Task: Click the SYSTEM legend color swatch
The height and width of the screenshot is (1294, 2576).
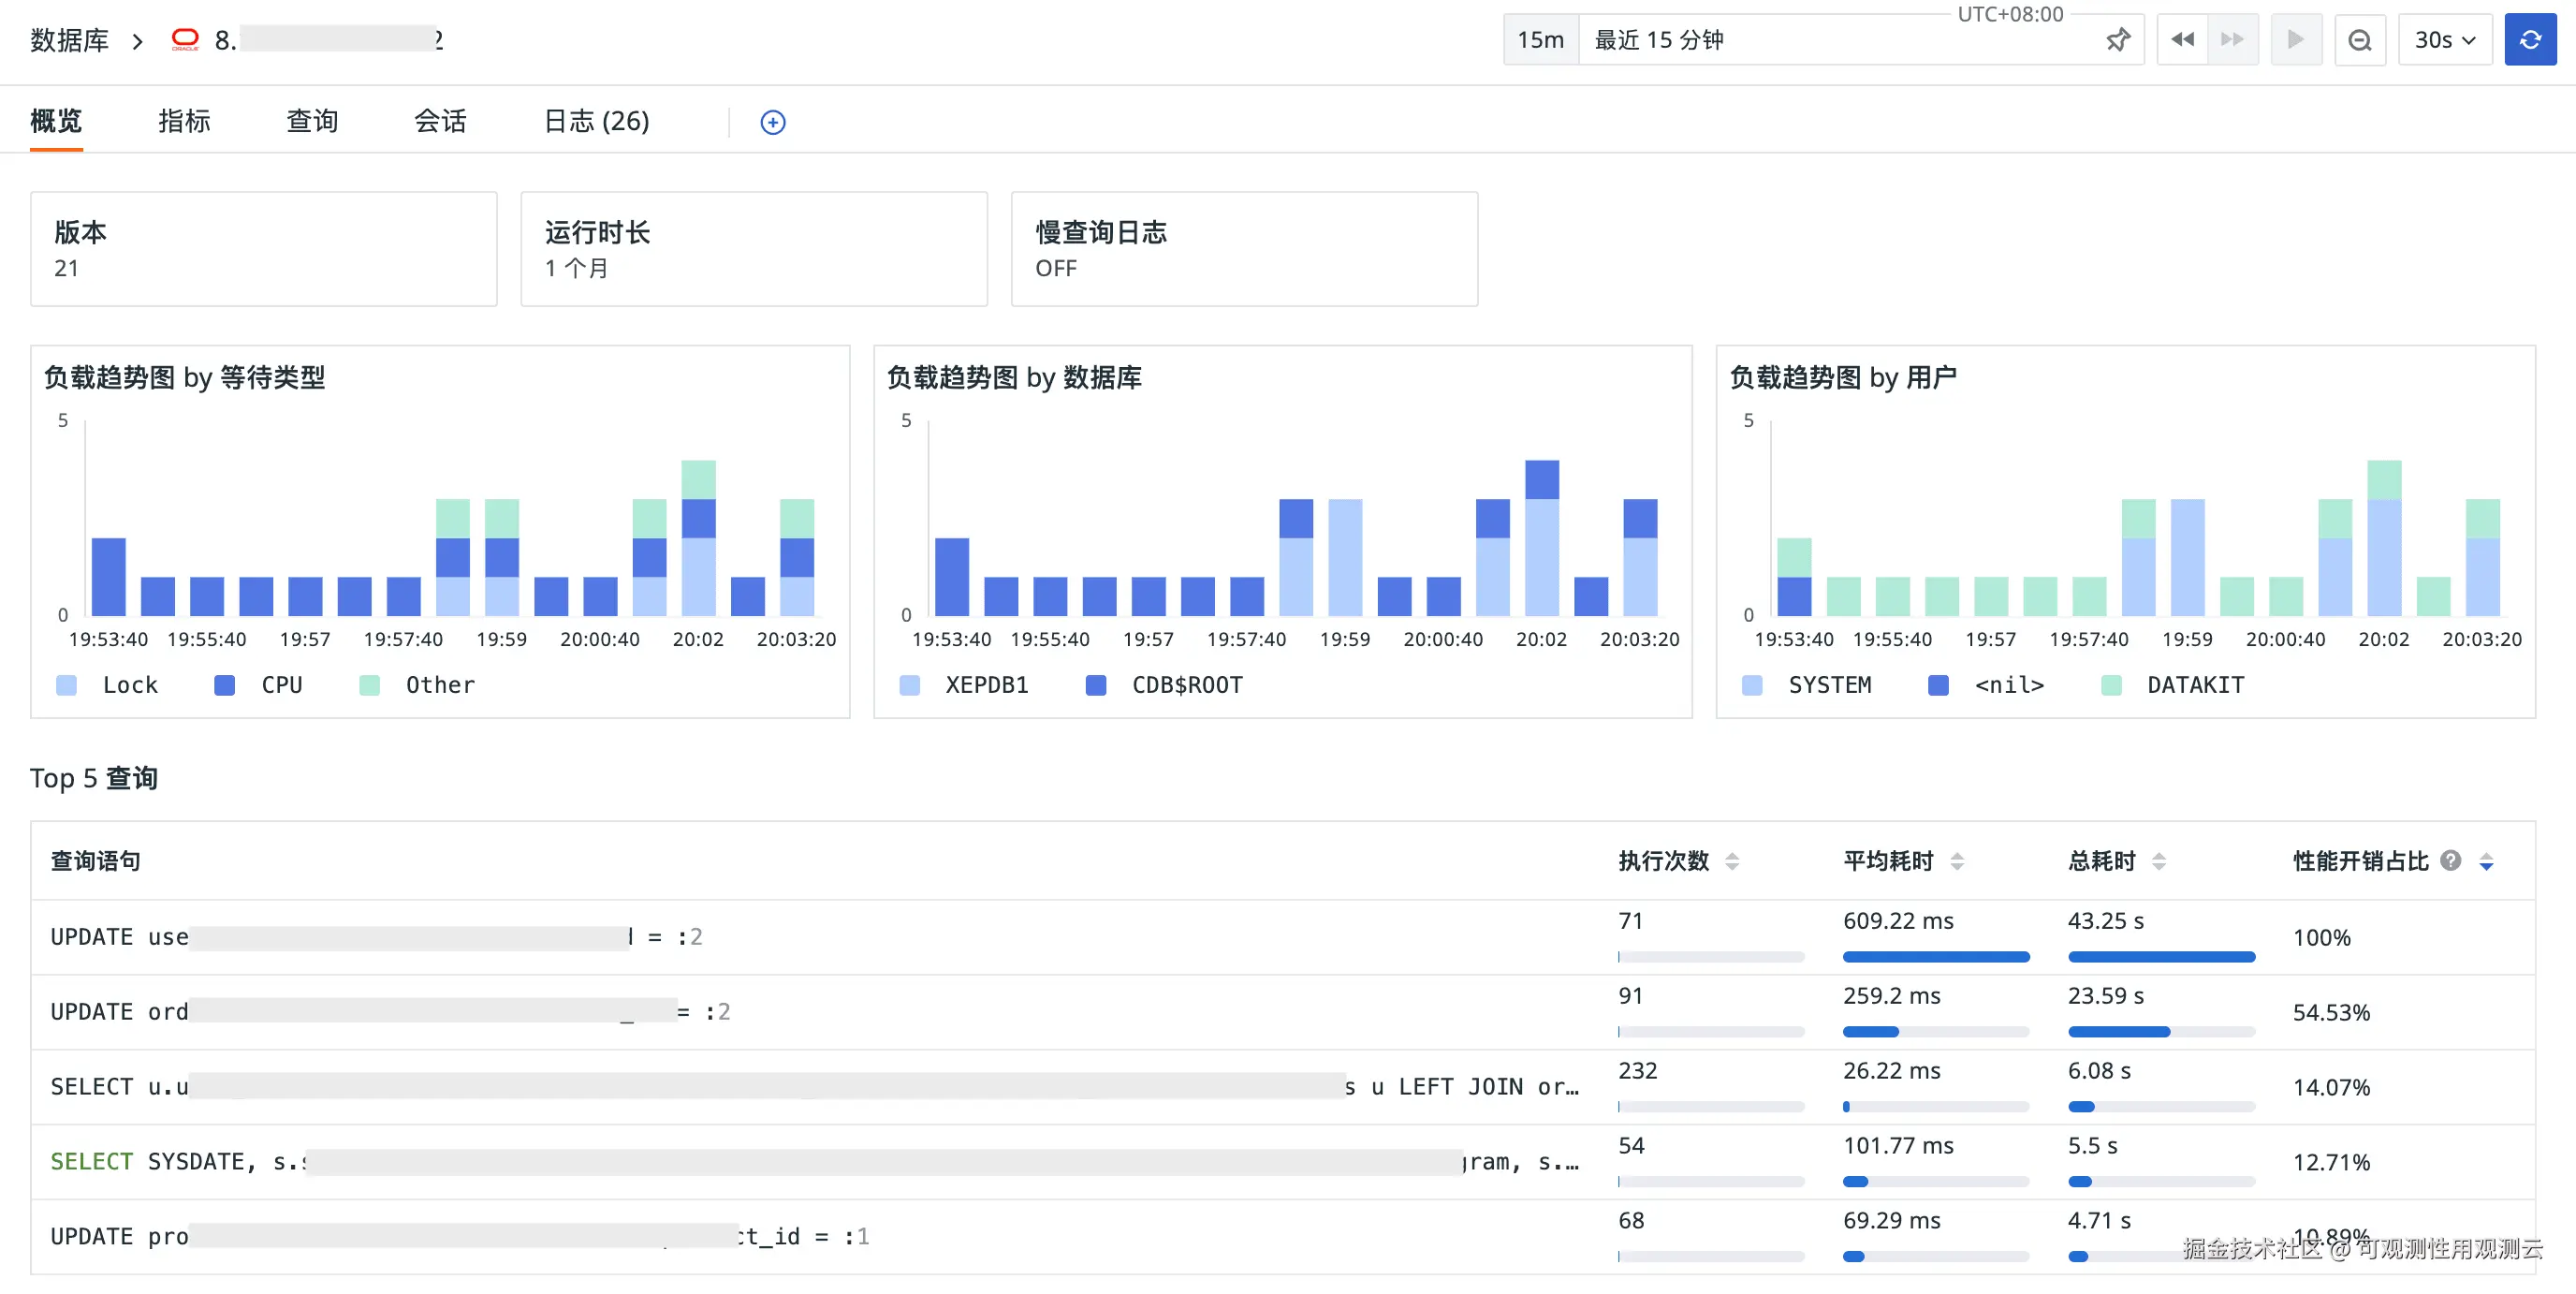Action: (1752, 685)
